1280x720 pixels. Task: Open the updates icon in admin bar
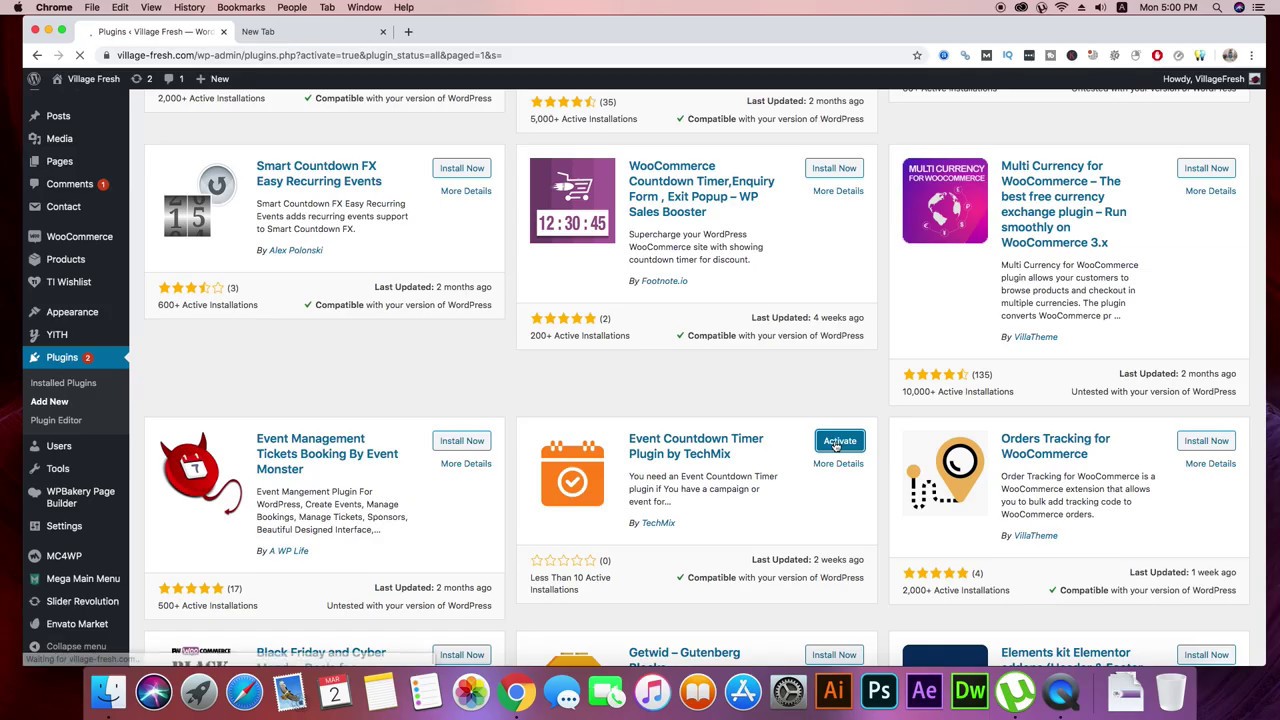click(x=142, y=79)
